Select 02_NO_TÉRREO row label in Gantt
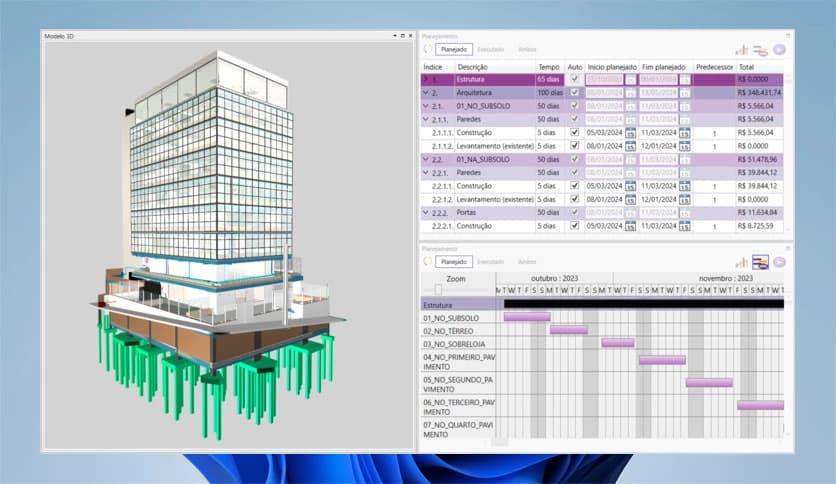Image resolution: width=836 pixels, height=484 pixels. 448,331
